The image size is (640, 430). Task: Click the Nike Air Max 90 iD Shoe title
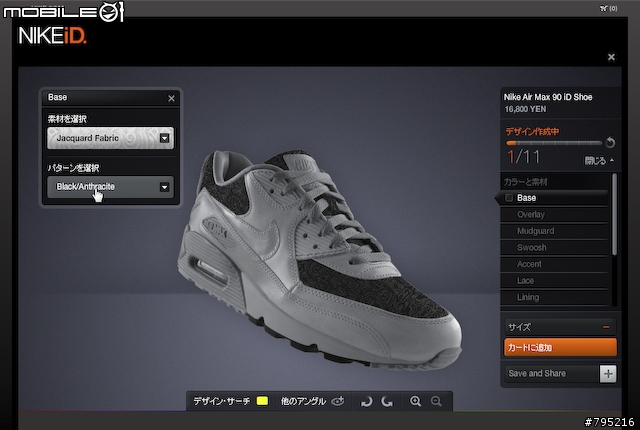tap(548, 97)
